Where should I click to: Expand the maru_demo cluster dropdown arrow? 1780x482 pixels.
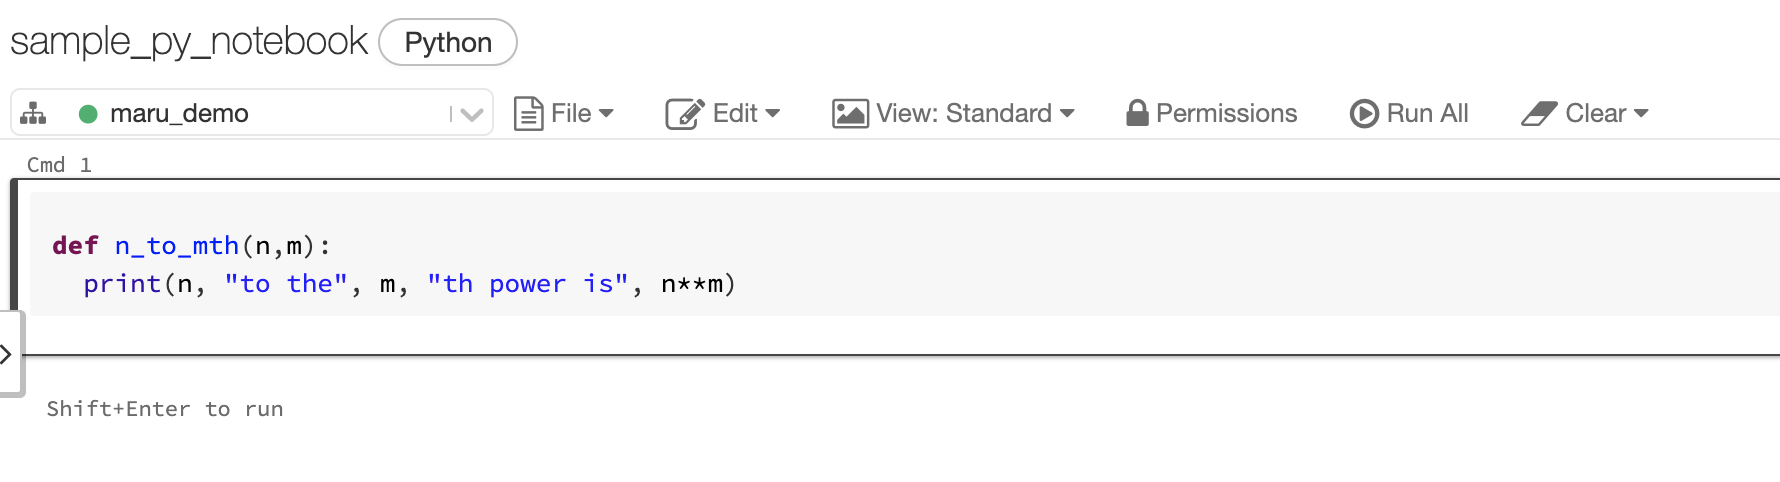click(x=471, y=114)
